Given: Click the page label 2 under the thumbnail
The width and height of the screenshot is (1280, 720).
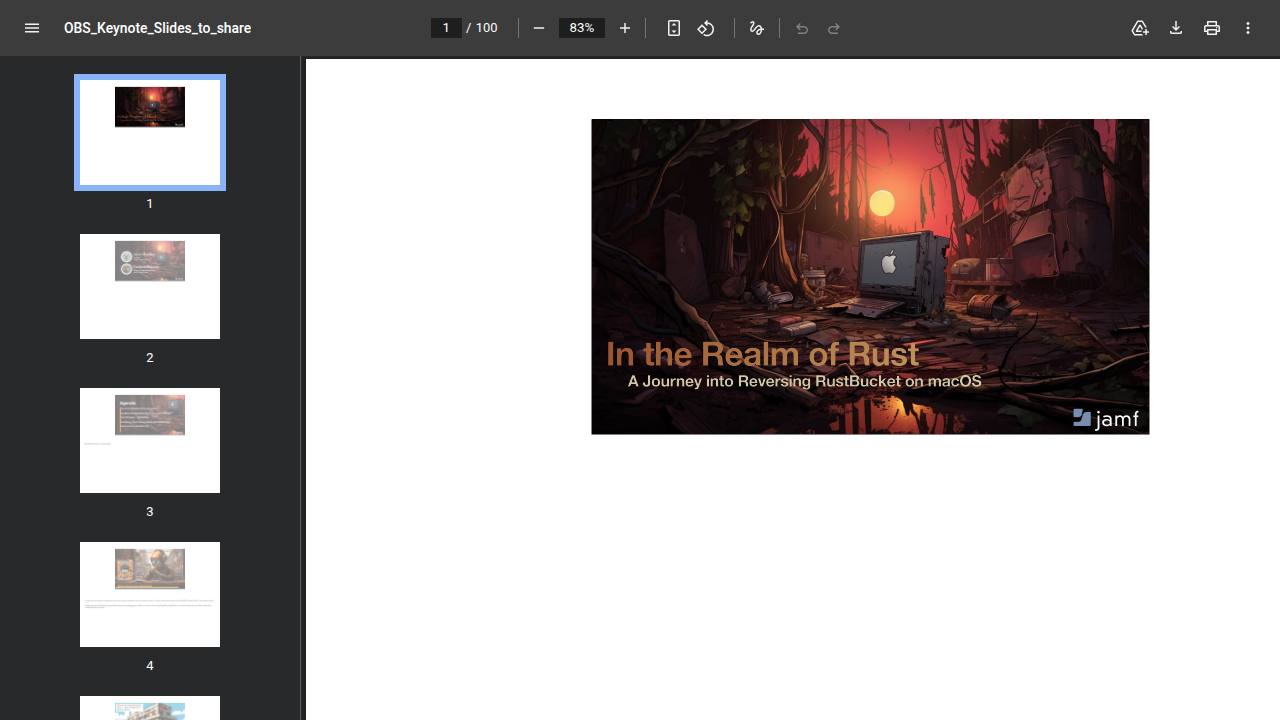Looking at the screenshot, I should coord(150,357).
